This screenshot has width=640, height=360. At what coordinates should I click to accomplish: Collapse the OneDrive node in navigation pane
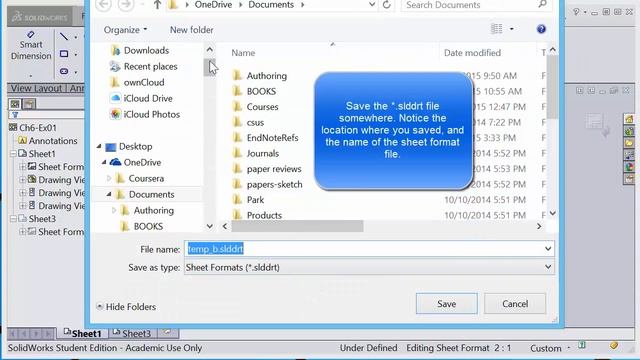(x=104, y=162)
